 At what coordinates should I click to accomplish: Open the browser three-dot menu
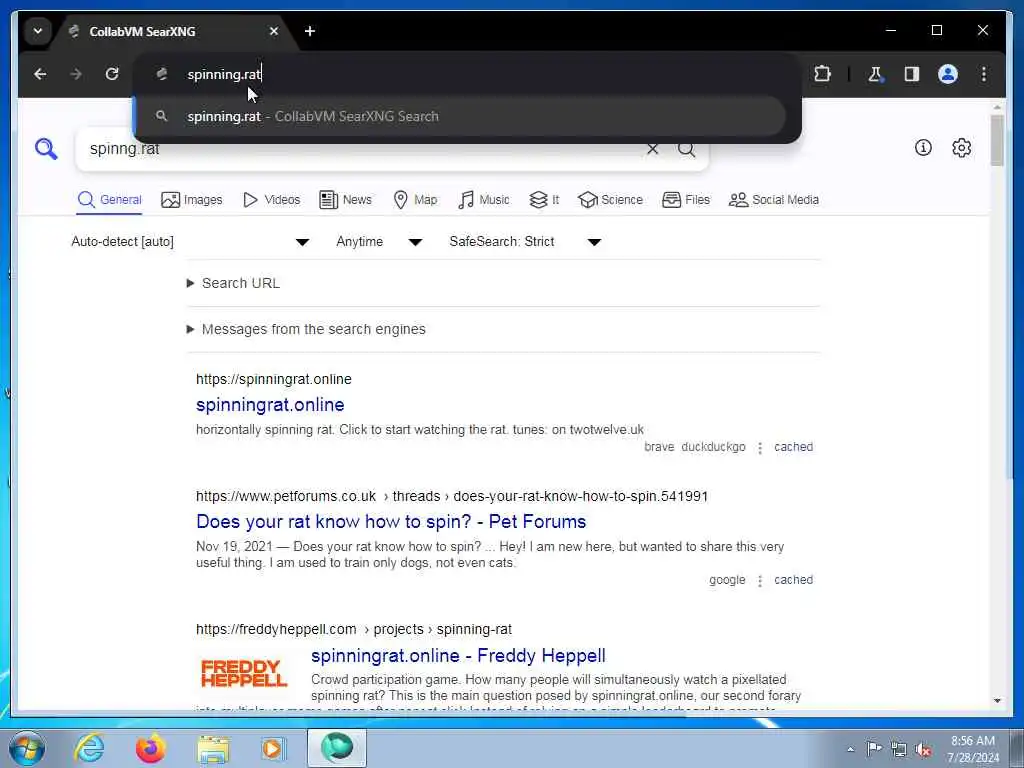pyautogui.click(x=984, y=74)
